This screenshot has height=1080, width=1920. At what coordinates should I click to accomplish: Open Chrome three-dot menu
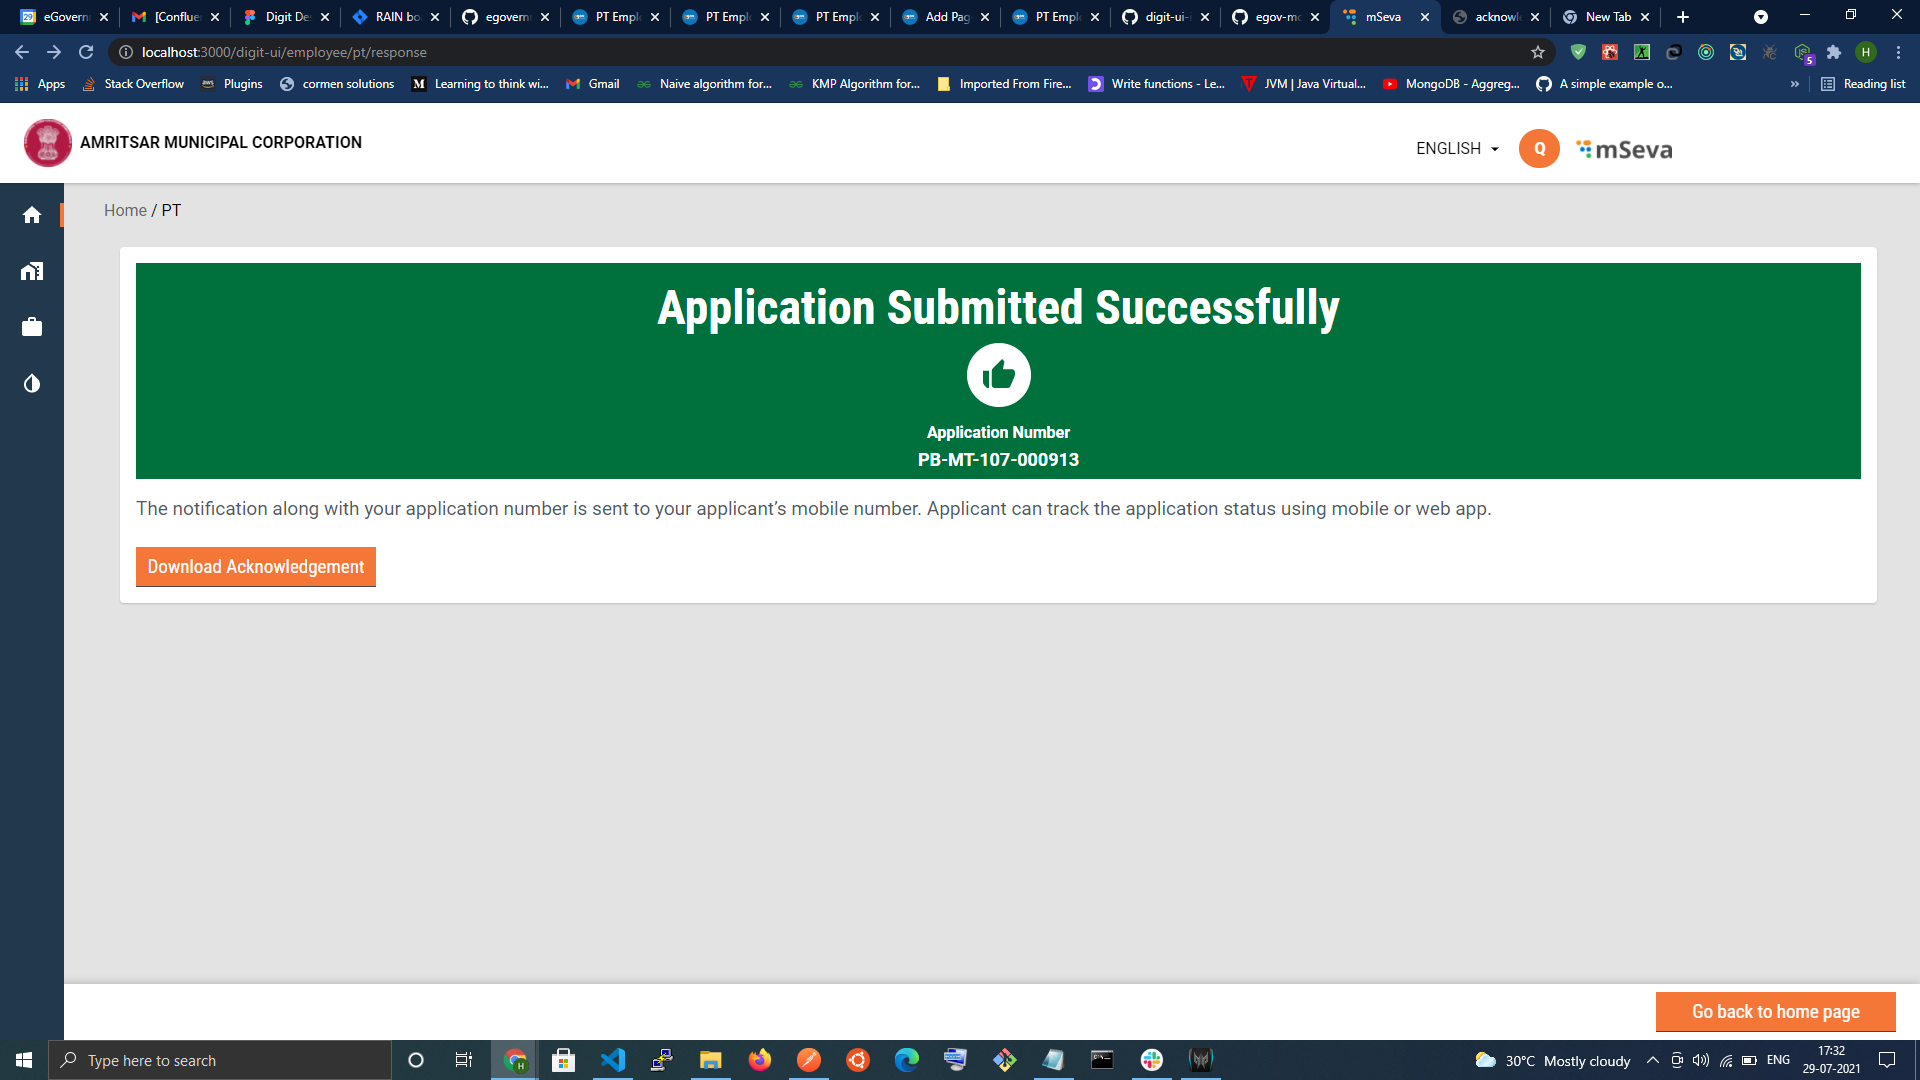click(1898, 52)
